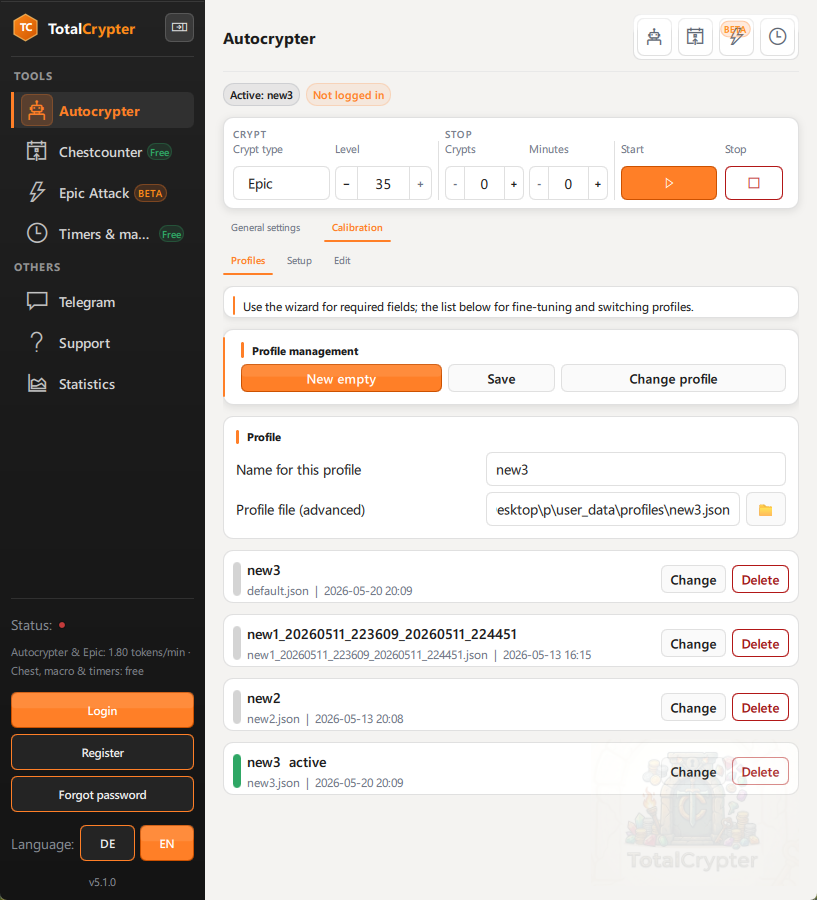The image size is (817, 900).
Task: Stop the autocrypter with the square button
Action: tap(754, 183)
